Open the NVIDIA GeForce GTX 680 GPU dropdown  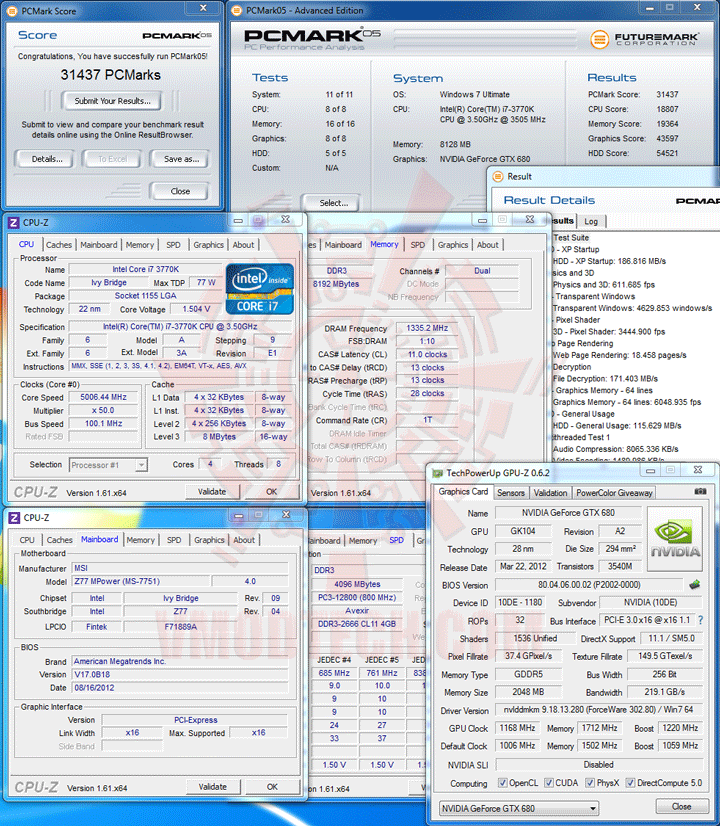point(519,808)
